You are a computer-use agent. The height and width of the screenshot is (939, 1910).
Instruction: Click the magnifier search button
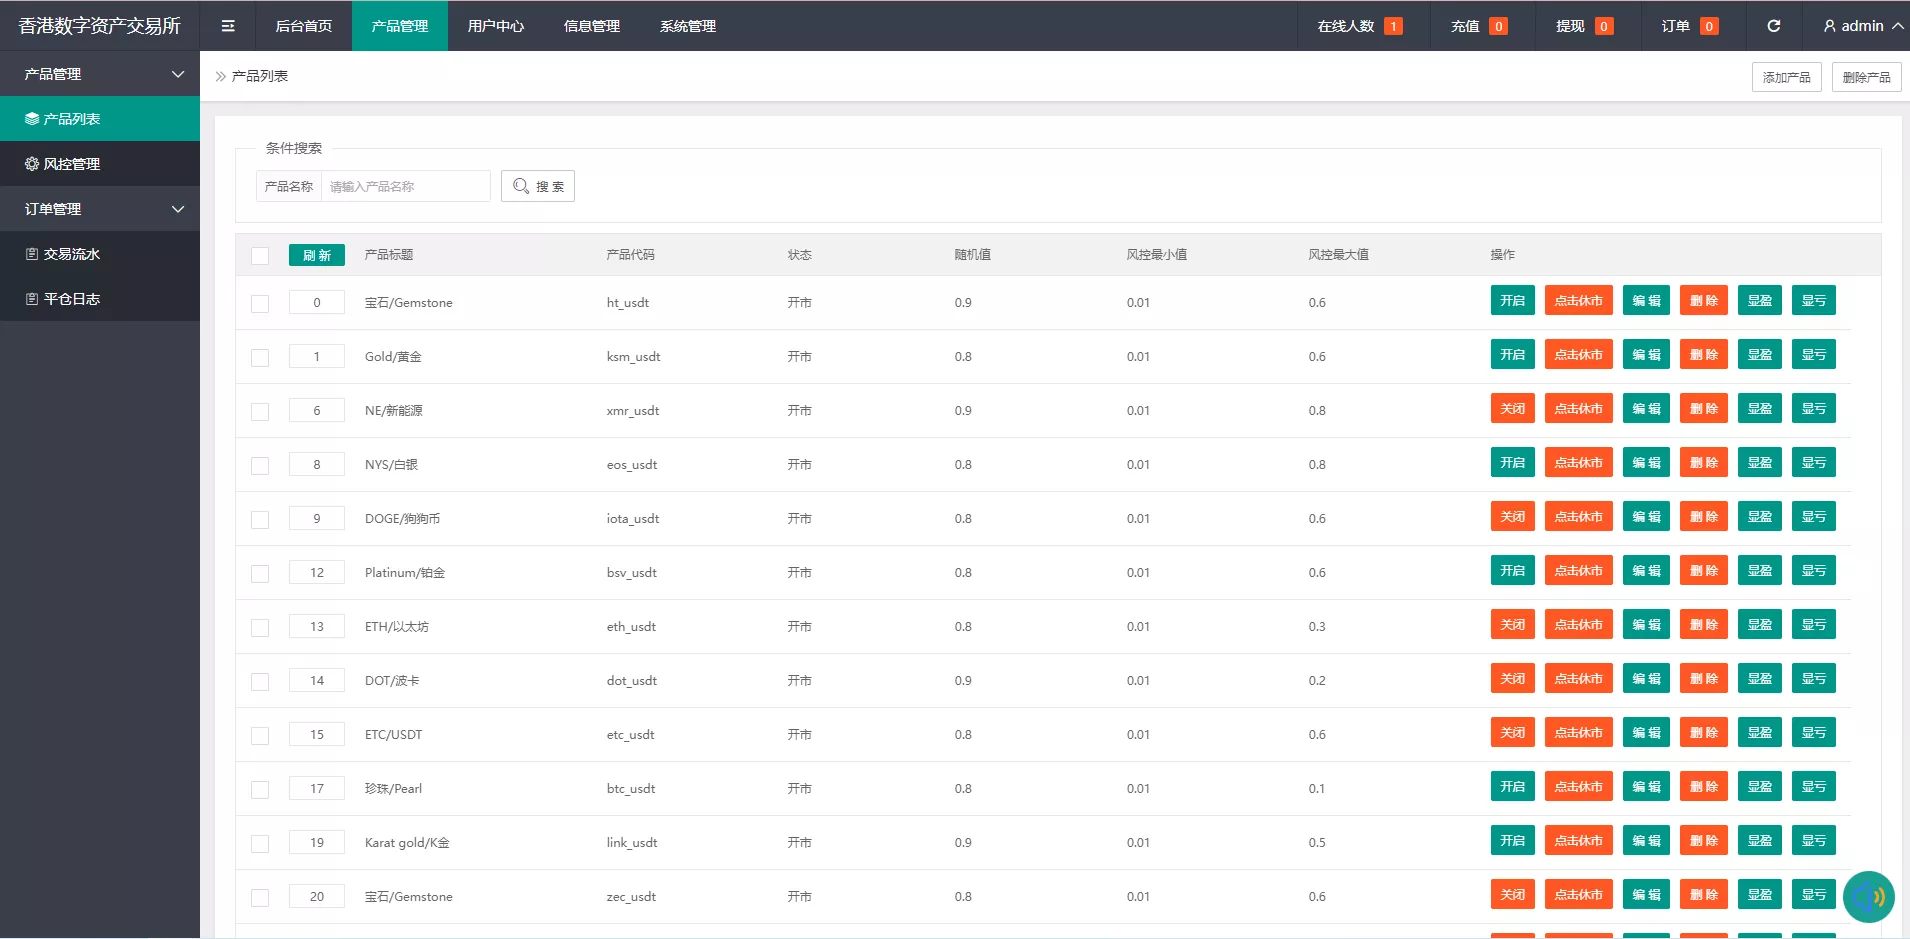click(538, 186)
